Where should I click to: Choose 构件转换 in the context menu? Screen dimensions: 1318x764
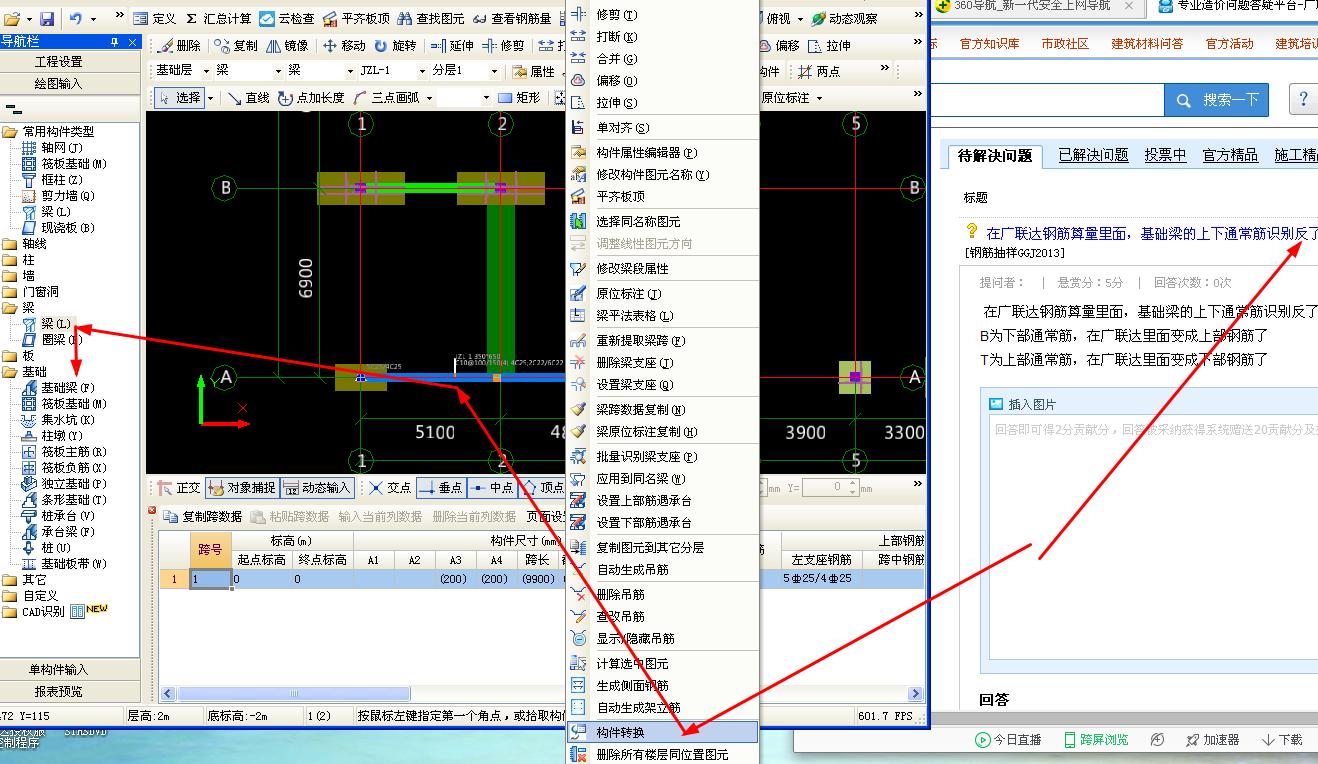(662, 733)
